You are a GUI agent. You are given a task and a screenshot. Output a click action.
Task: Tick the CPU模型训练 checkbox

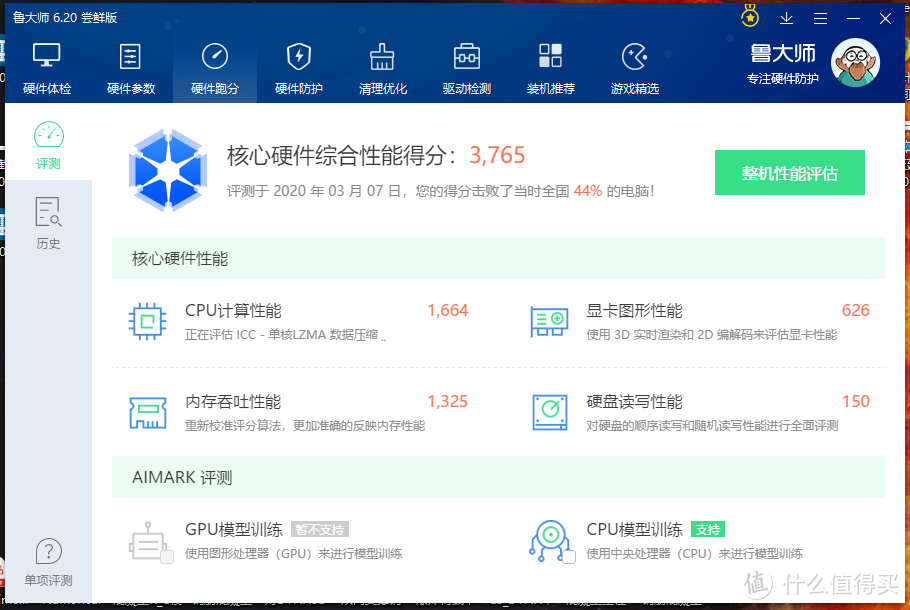pos(569,557)
